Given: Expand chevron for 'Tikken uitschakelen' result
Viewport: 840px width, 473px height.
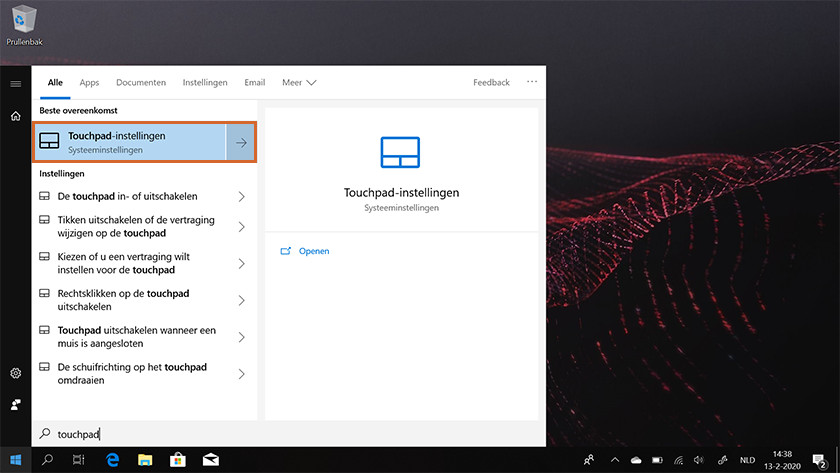Looking at the screenshot, I should click(242, 227).
